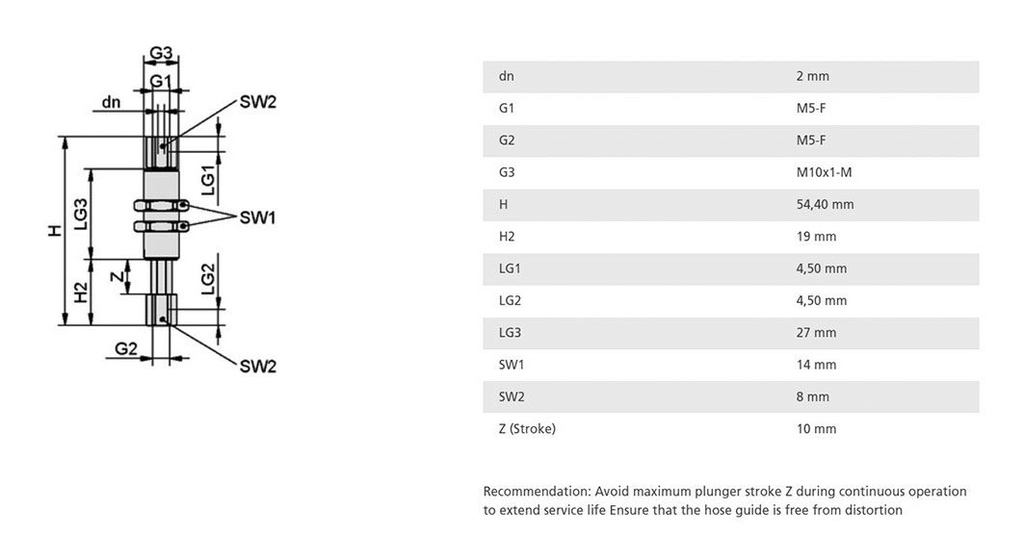
Task: Click the H value 54,40 mm
Action: pyautogui.click(x=825, y=204)
